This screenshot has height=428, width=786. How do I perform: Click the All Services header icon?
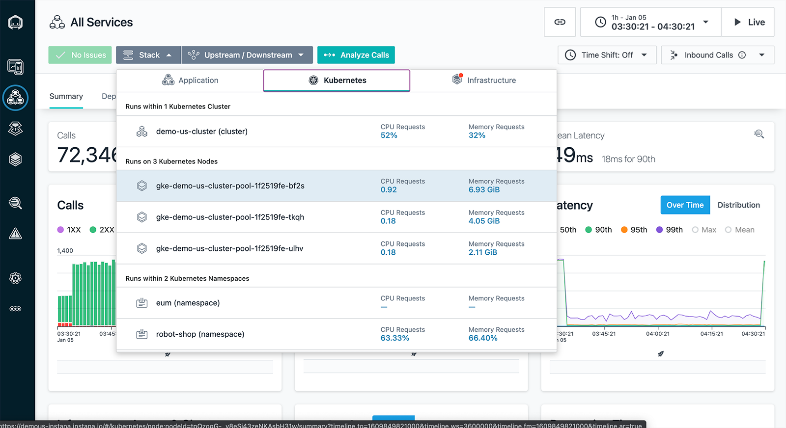(57, 22)
